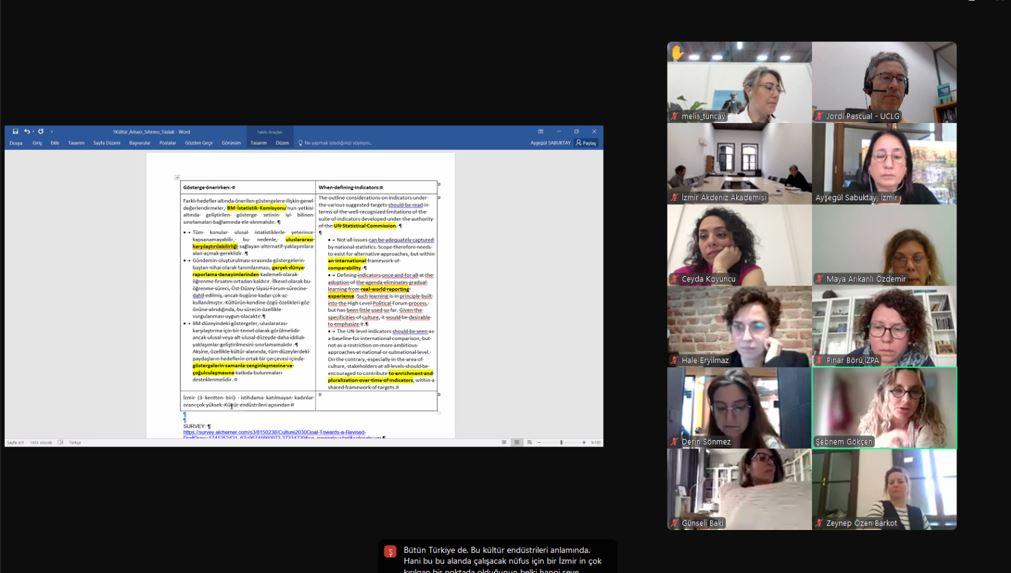Select Ceyda Koyuncu's video tile
The height and width of the screenshot is (573, 1011).
740,245
